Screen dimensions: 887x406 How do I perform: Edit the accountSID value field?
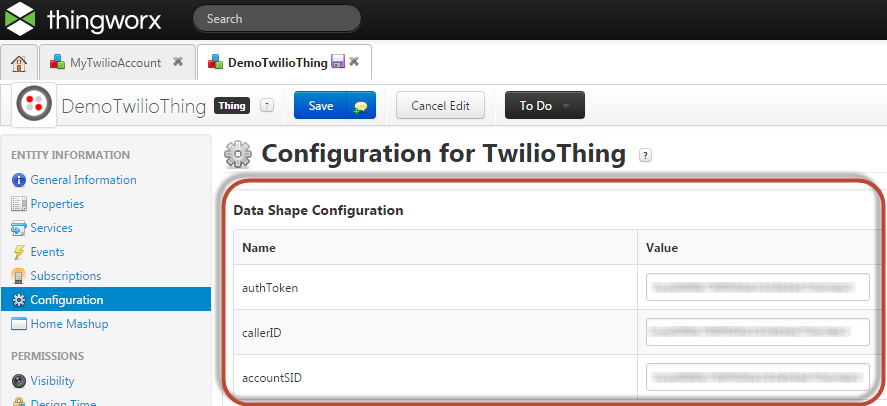tap(757, 377)
